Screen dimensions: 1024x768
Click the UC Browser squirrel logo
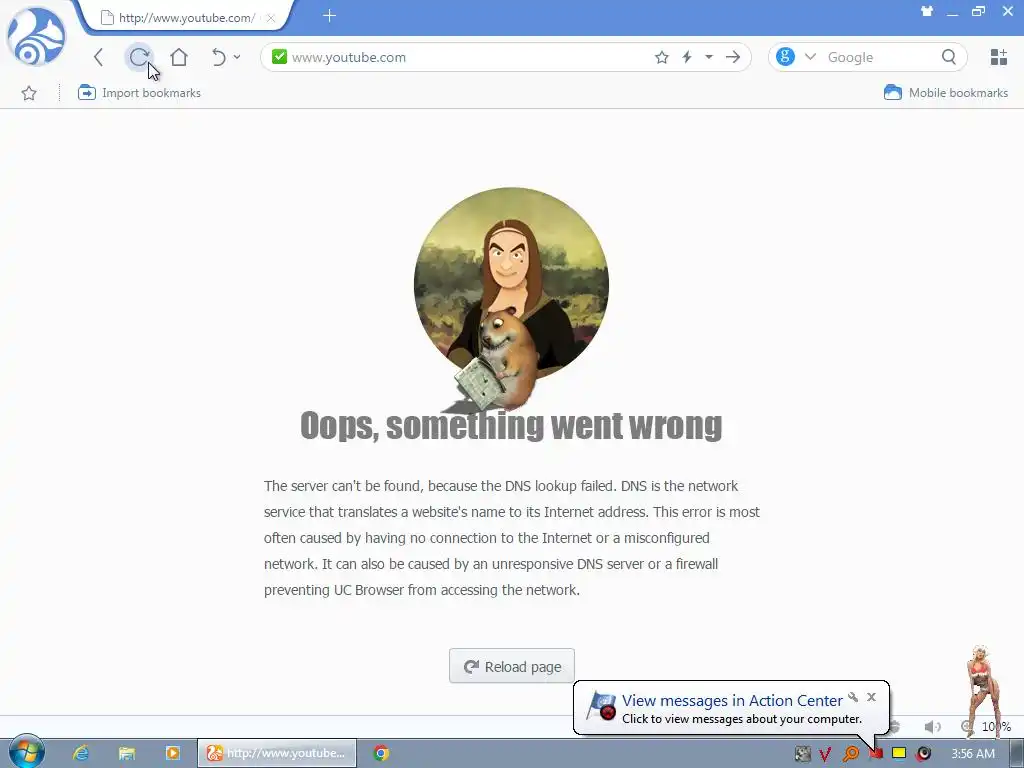point(36,37)
